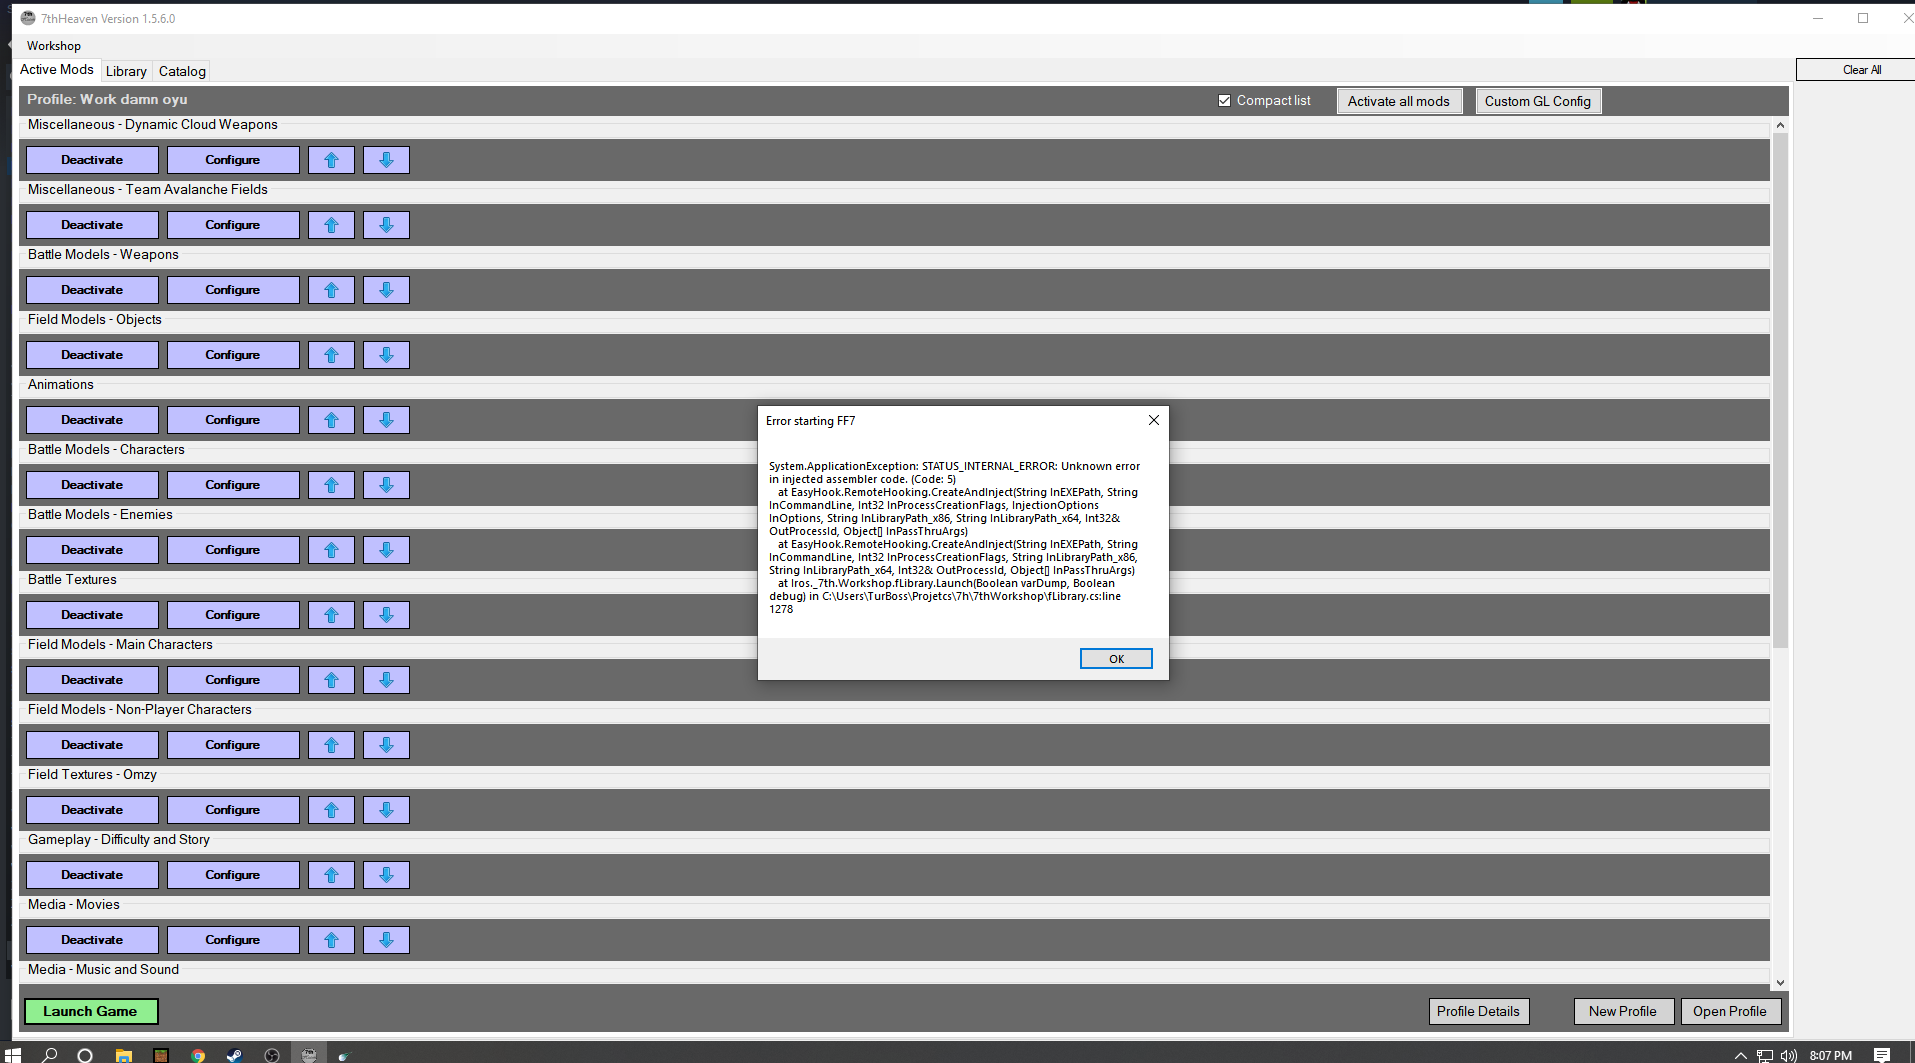
Task: Move Animations mod down in load order
Action: [386, 420]
